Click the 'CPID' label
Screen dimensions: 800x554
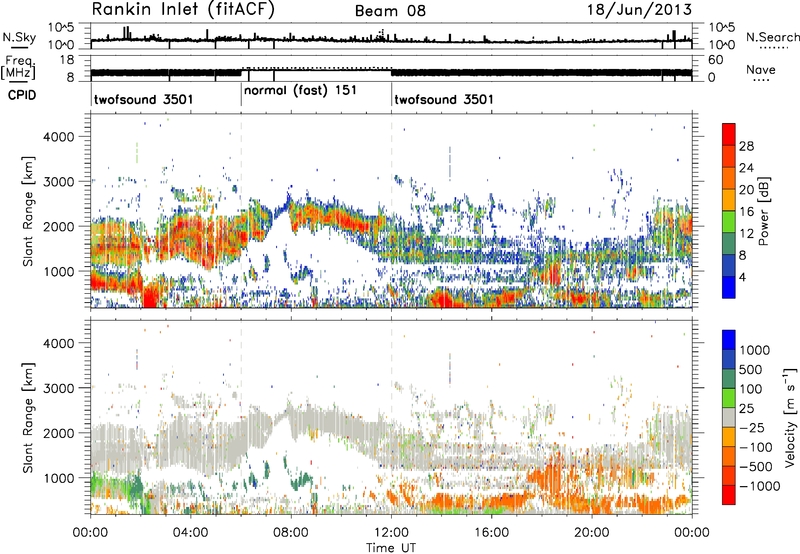[22, 95]
